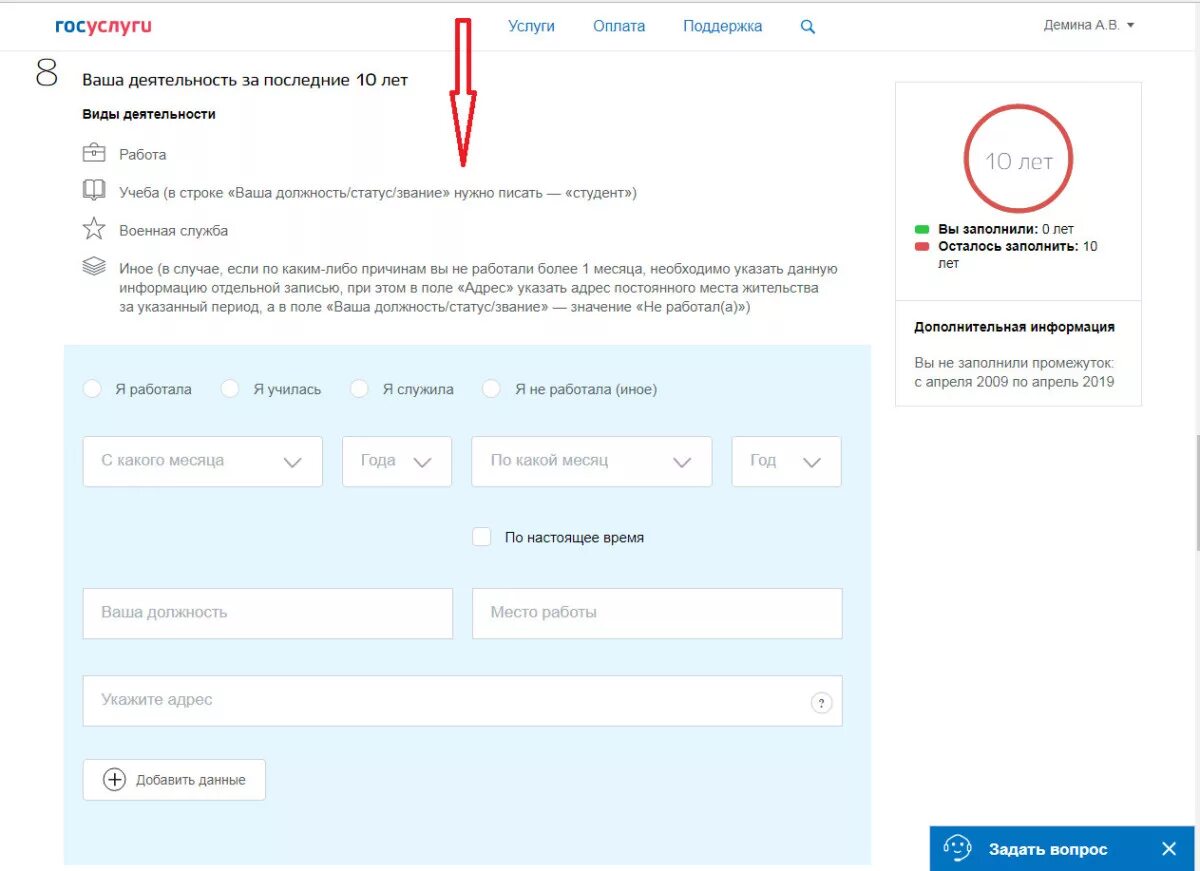1200x871 pixels.
Task: Open the Услуги menu item
Action: (531, 26)
